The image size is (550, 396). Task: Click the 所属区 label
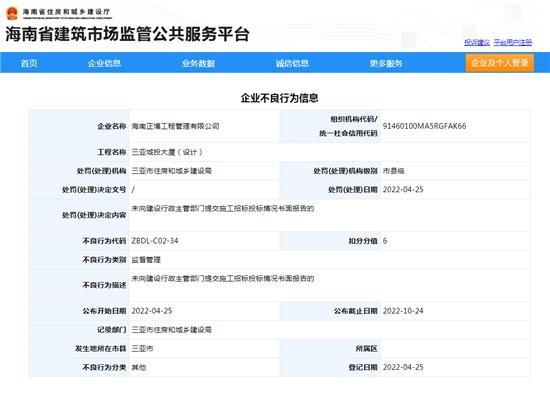coord(366,349)
